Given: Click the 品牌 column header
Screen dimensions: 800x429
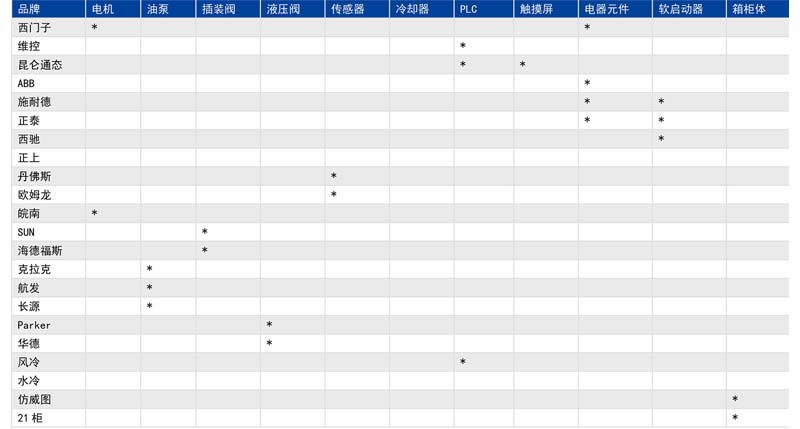Looking at the screenshot, I should pyautogui.click(x=29, y=9).
